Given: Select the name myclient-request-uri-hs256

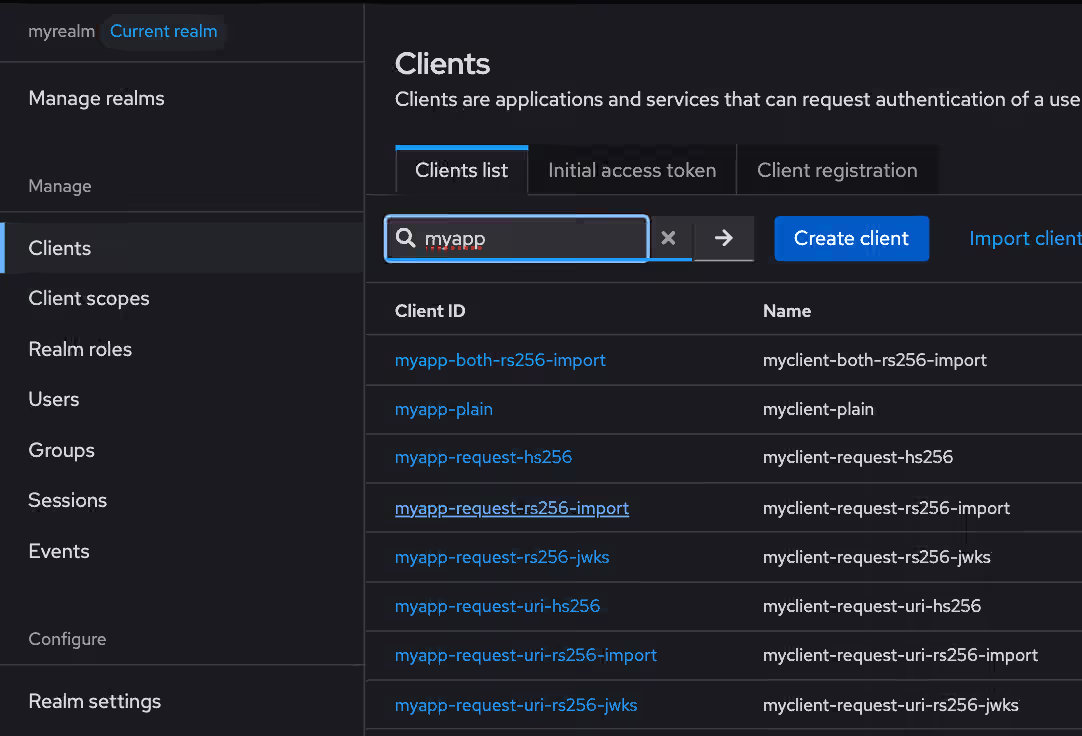Looking at the screenshot, I should point(872,606).
